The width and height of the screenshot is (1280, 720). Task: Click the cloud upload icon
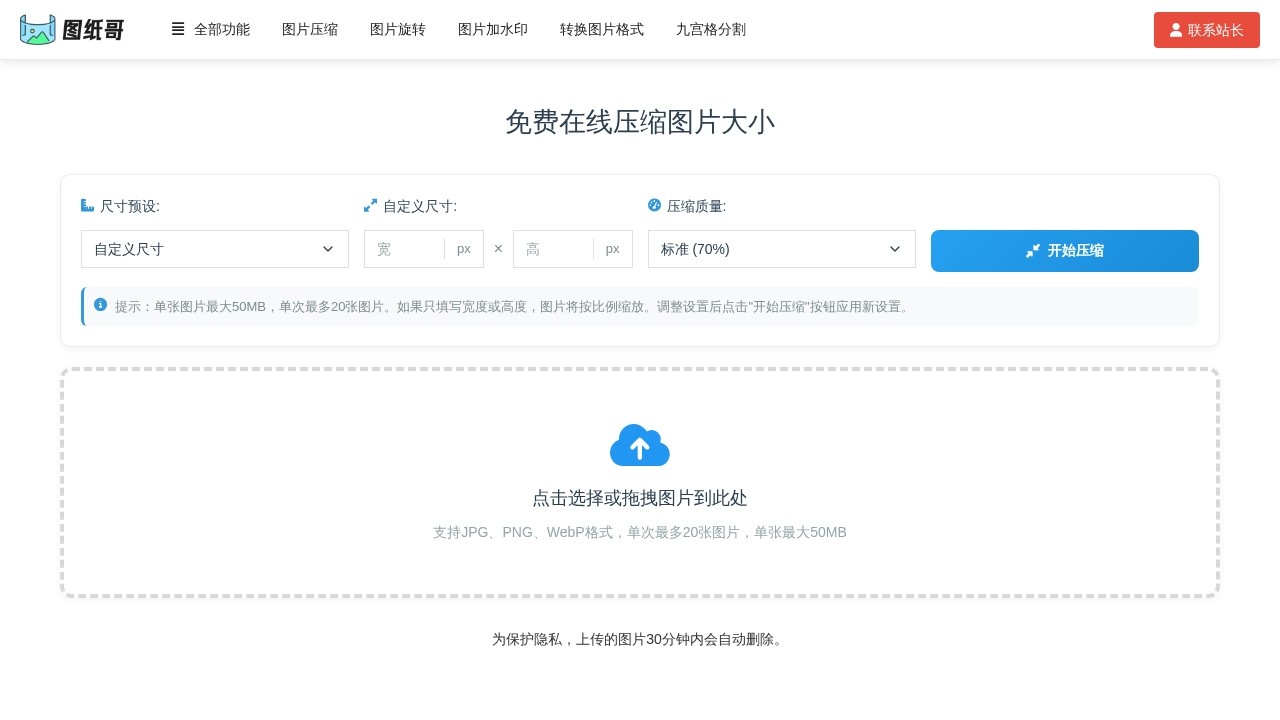coord(640,445)
